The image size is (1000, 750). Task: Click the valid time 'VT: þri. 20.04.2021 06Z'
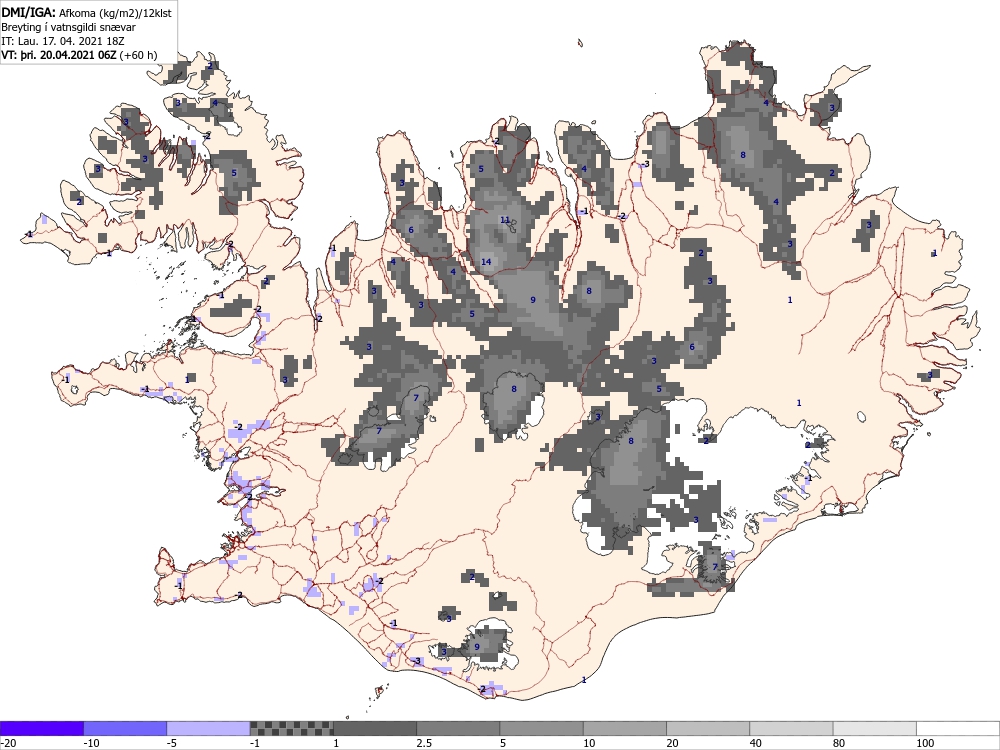pos(59,55)
